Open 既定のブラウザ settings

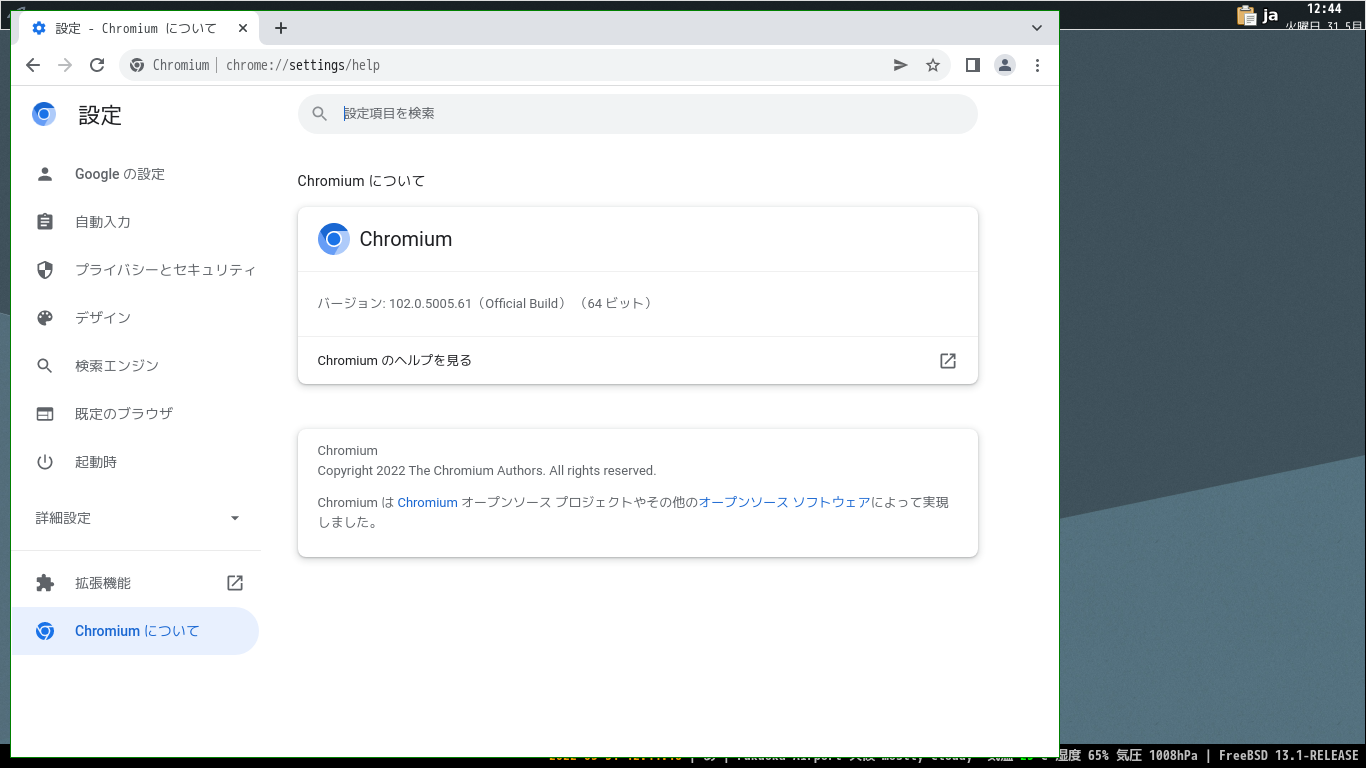pos(135,414)
